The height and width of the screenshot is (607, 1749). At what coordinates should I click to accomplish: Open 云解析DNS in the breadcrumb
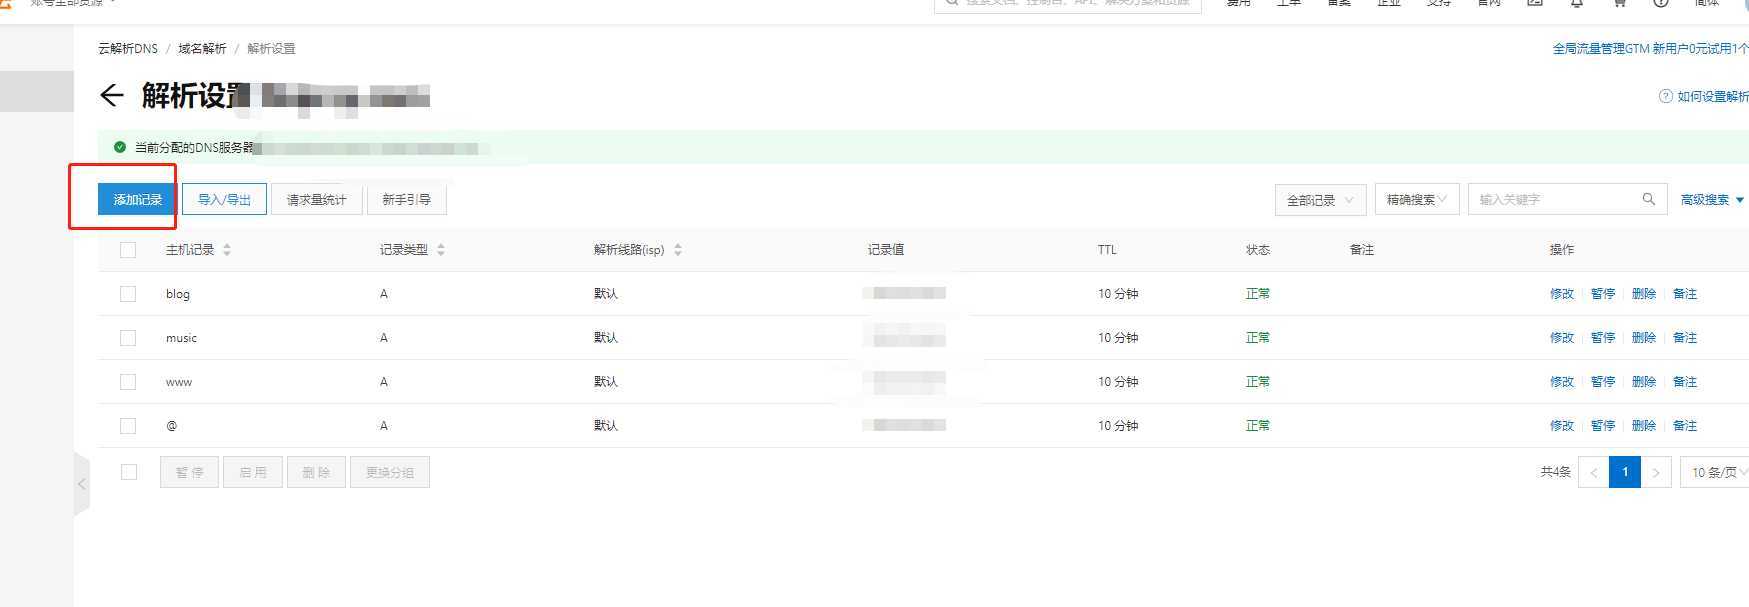(128, 48)
